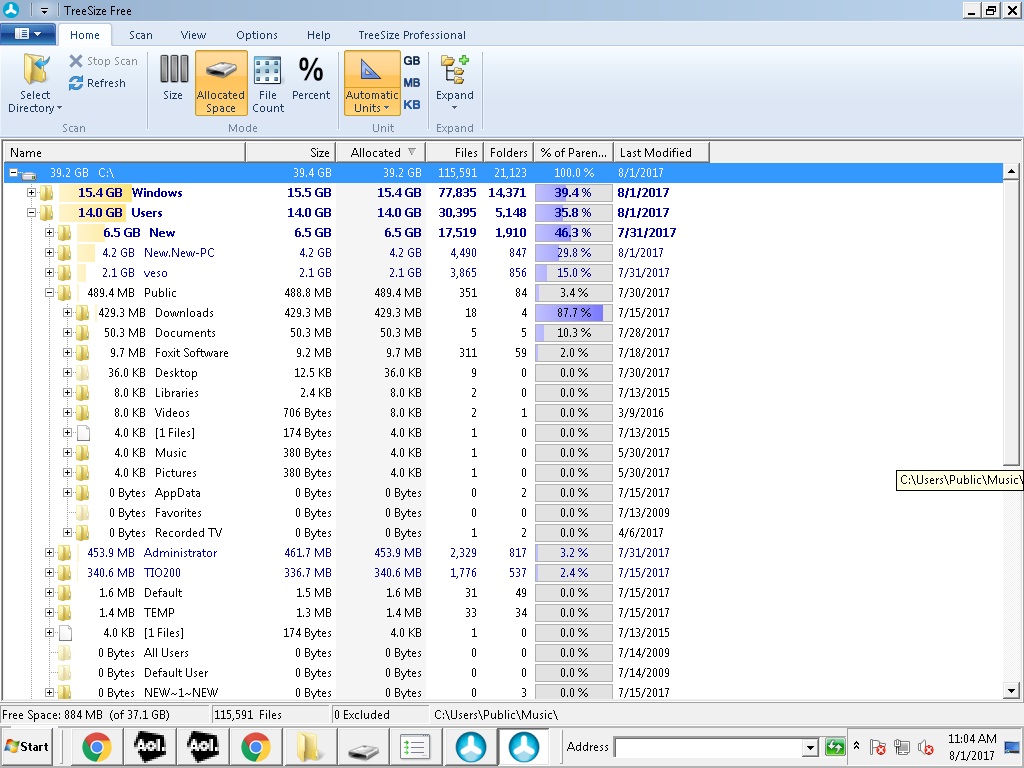Open the Options ribbon tab
The height and width of the screenshot is (768, 1024).
coord(257,35)
